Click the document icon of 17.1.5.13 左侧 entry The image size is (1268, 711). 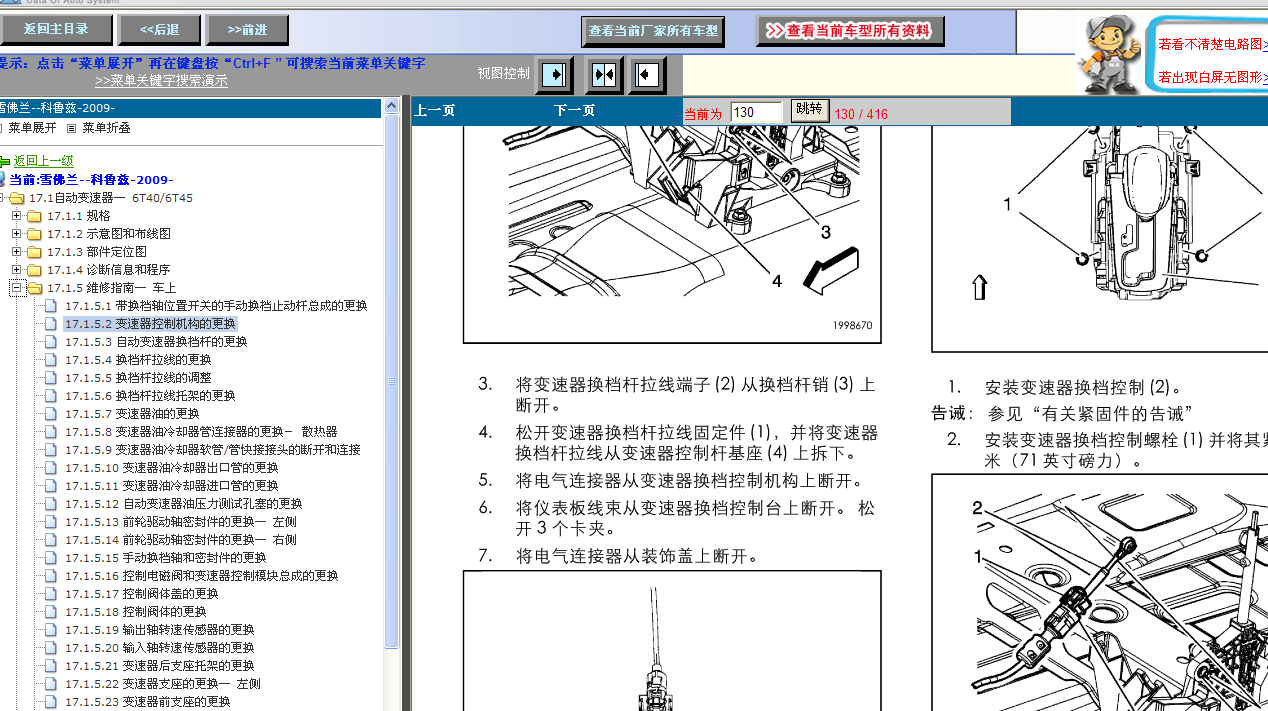[50, 522]
